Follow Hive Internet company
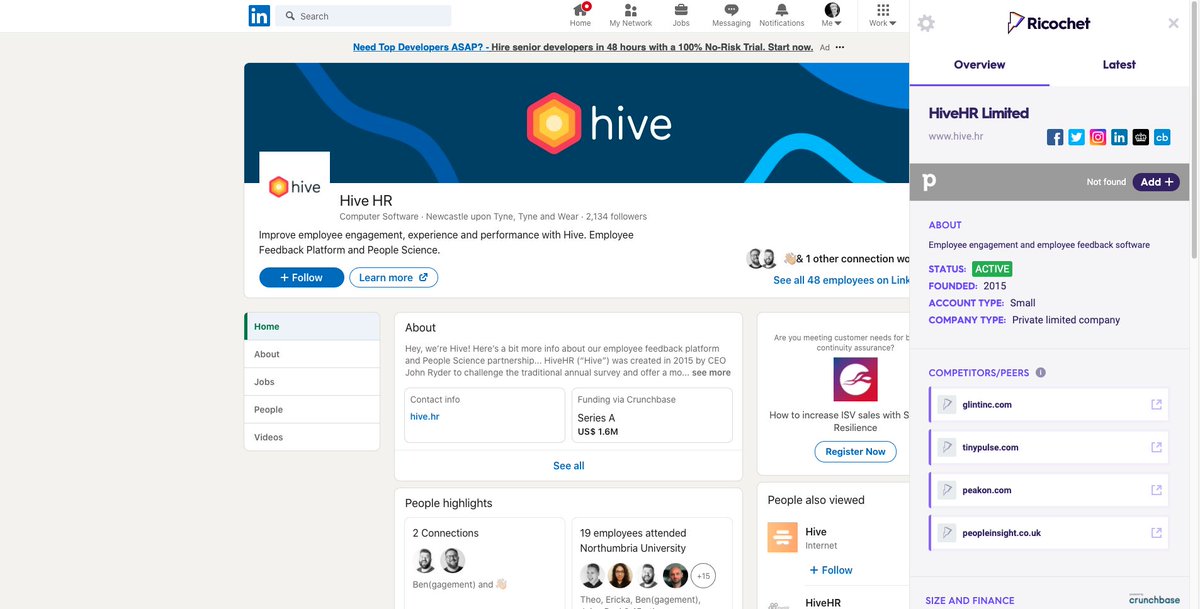Image resolution: width=1200 pixels, height=609 pixels. point(830,570)
